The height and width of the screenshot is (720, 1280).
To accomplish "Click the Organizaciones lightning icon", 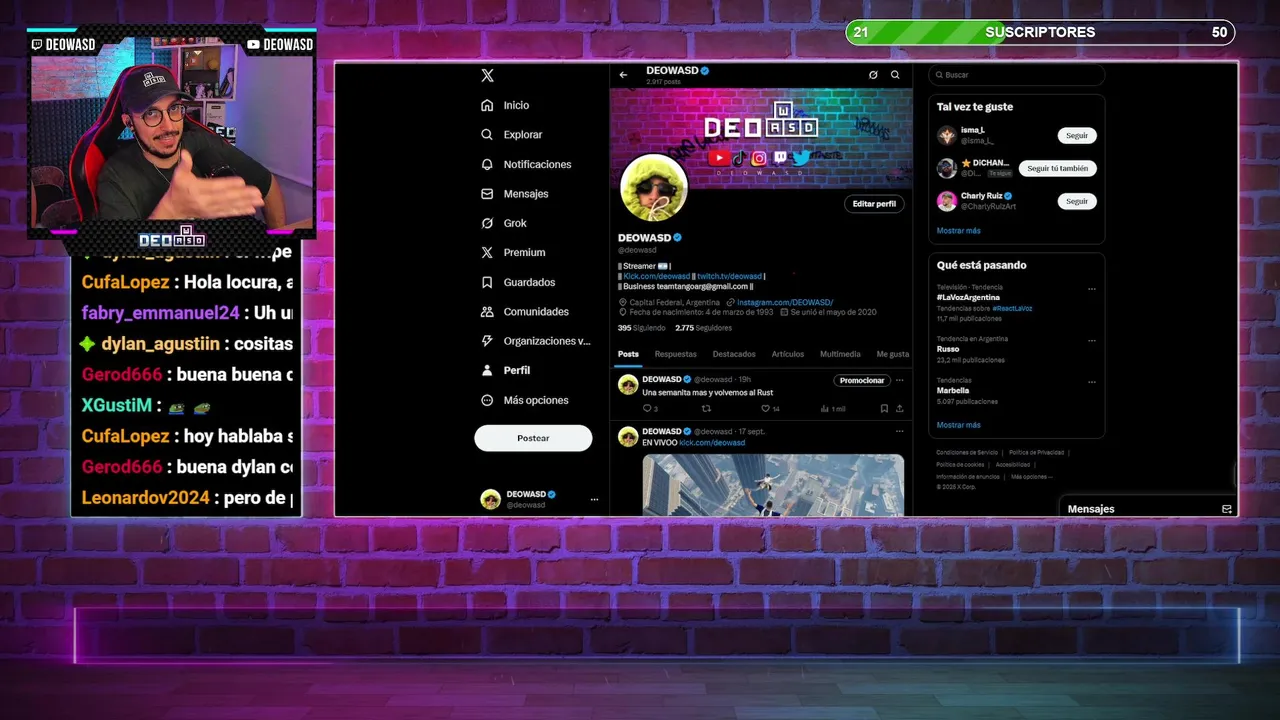I will 487,341.
